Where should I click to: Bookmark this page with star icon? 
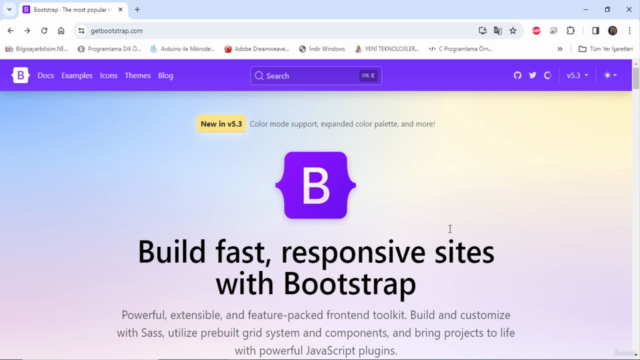tap(513, 31)
